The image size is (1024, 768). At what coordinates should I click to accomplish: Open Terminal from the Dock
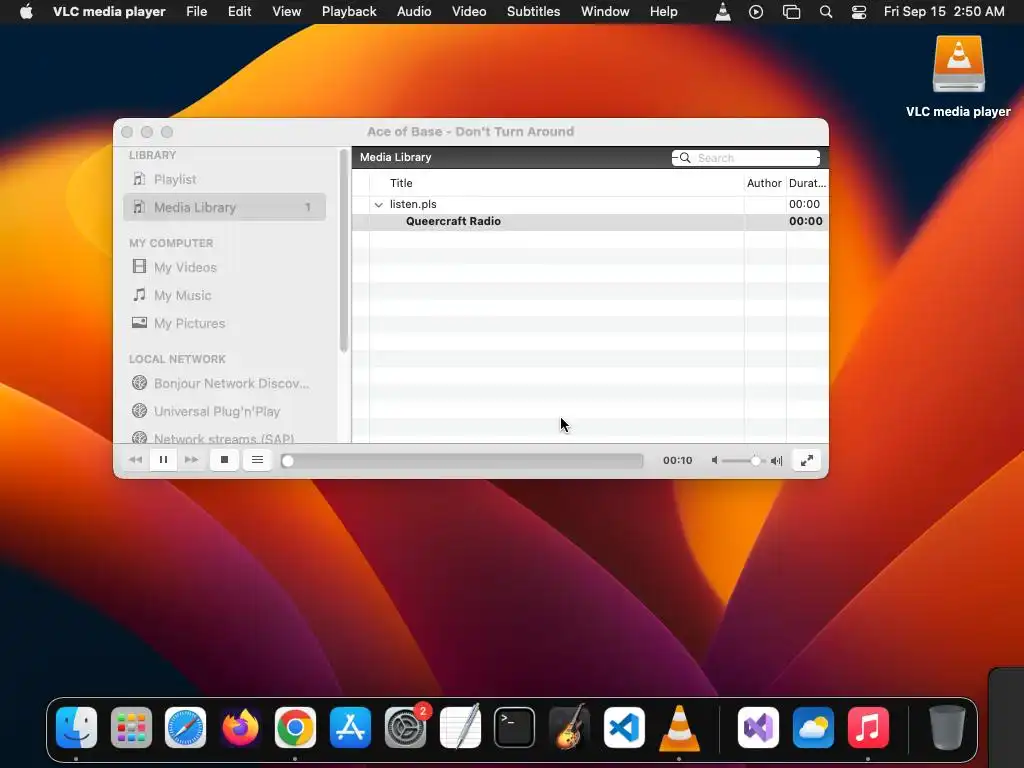[515, 727]
